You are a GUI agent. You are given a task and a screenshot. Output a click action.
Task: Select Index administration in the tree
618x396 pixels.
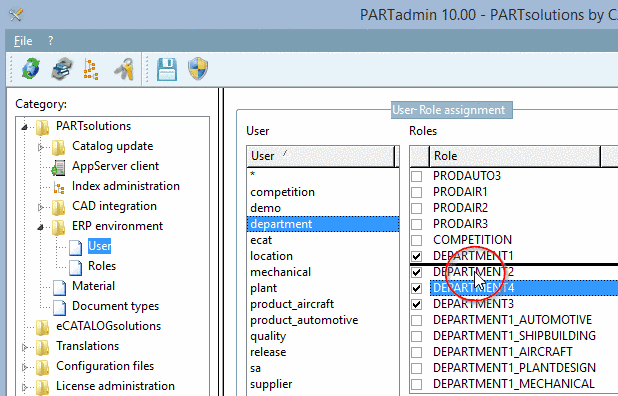coord(126,186)
